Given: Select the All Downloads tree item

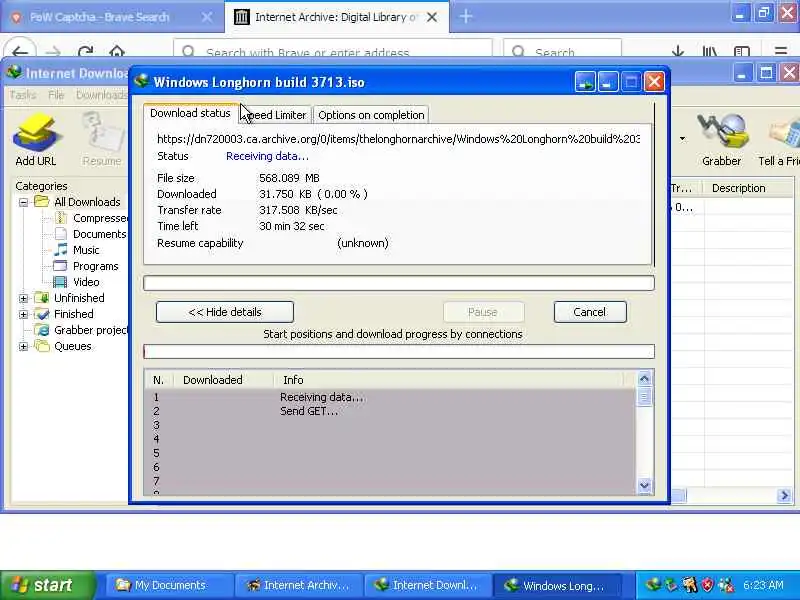Looking at the screenshot, I should pyautogui.click(x=87, y=202).
